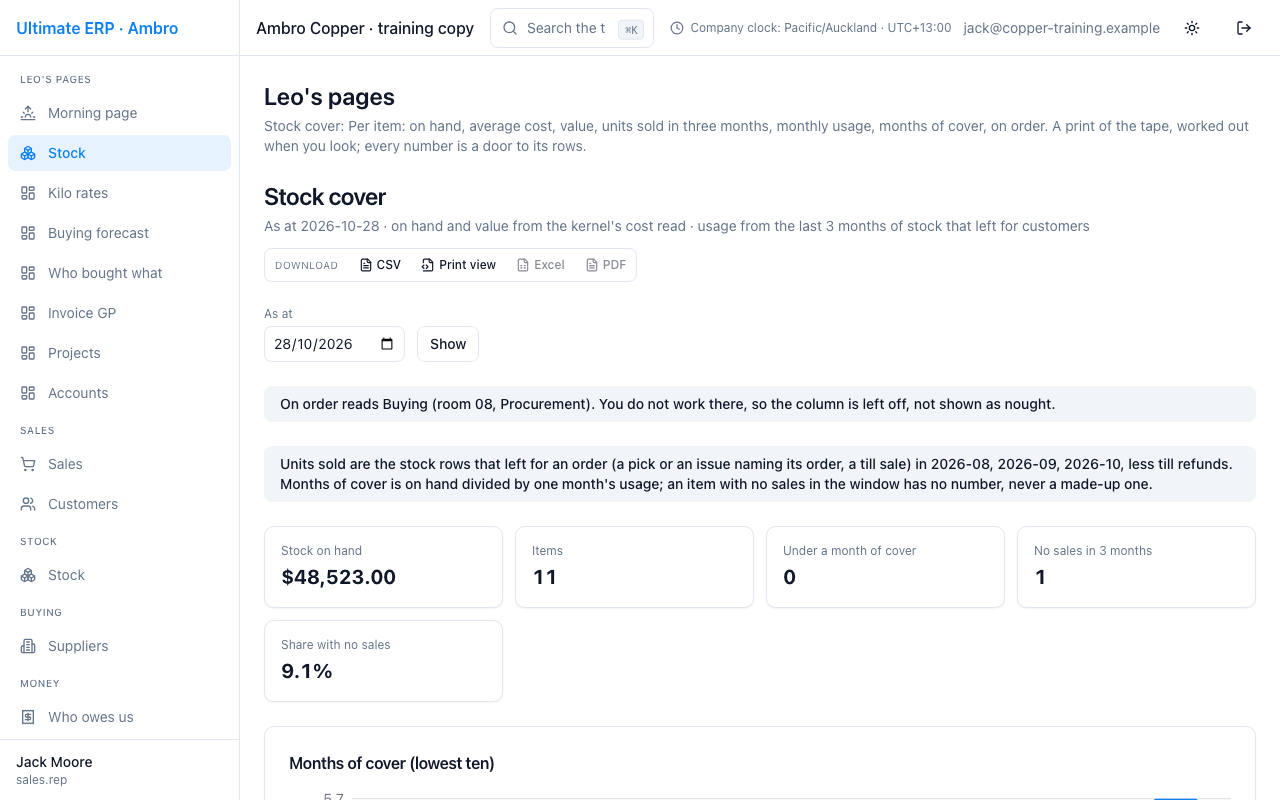Go to Stock in the Stock section

coord(119,575)
